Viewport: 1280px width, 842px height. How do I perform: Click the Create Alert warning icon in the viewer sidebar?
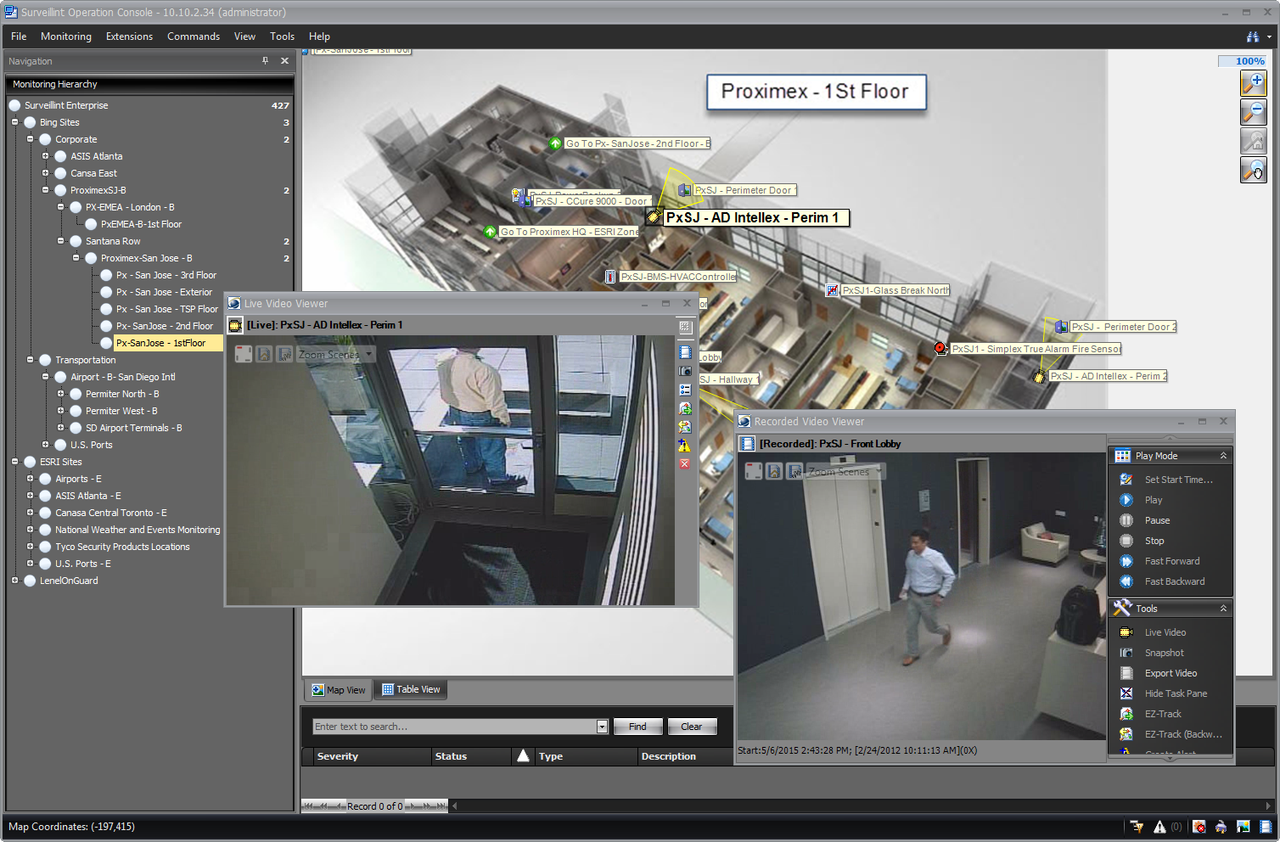(x=684, y=444)
